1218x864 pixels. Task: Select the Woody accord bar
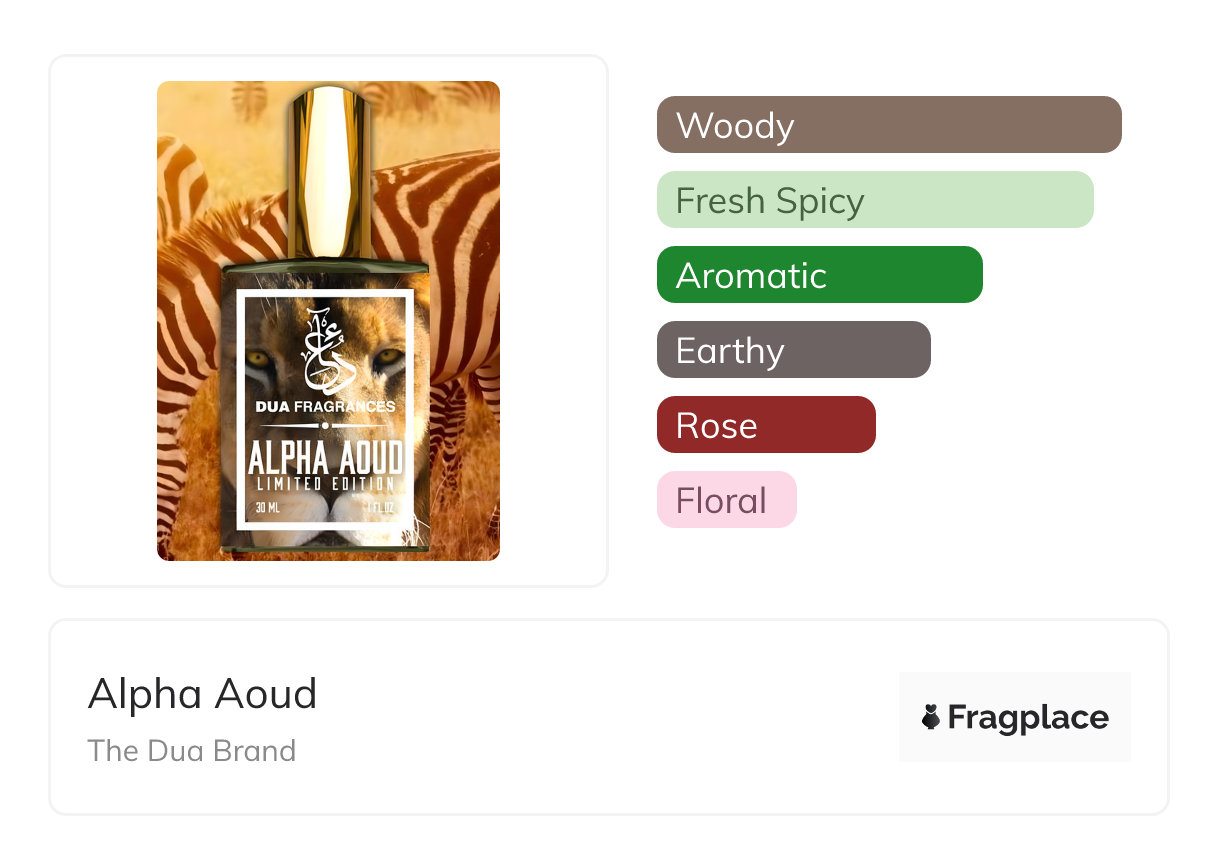(889, 125)
